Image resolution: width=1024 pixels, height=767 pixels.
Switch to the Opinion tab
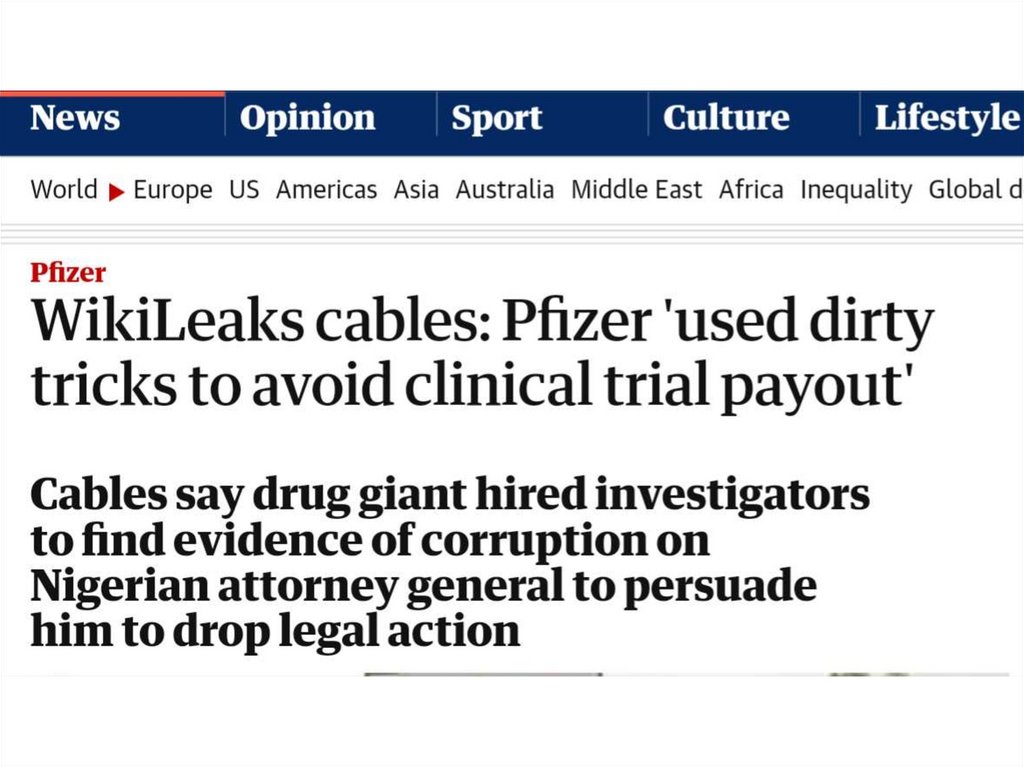308,118
